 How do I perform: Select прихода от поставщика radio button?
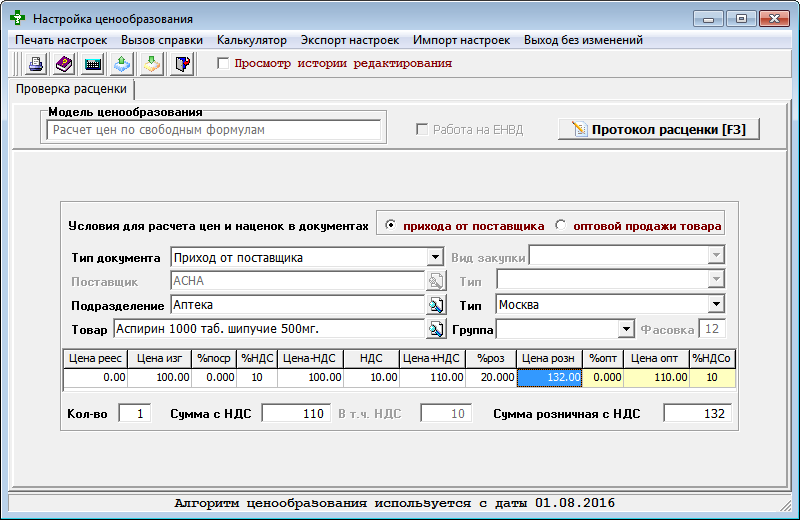390,225
